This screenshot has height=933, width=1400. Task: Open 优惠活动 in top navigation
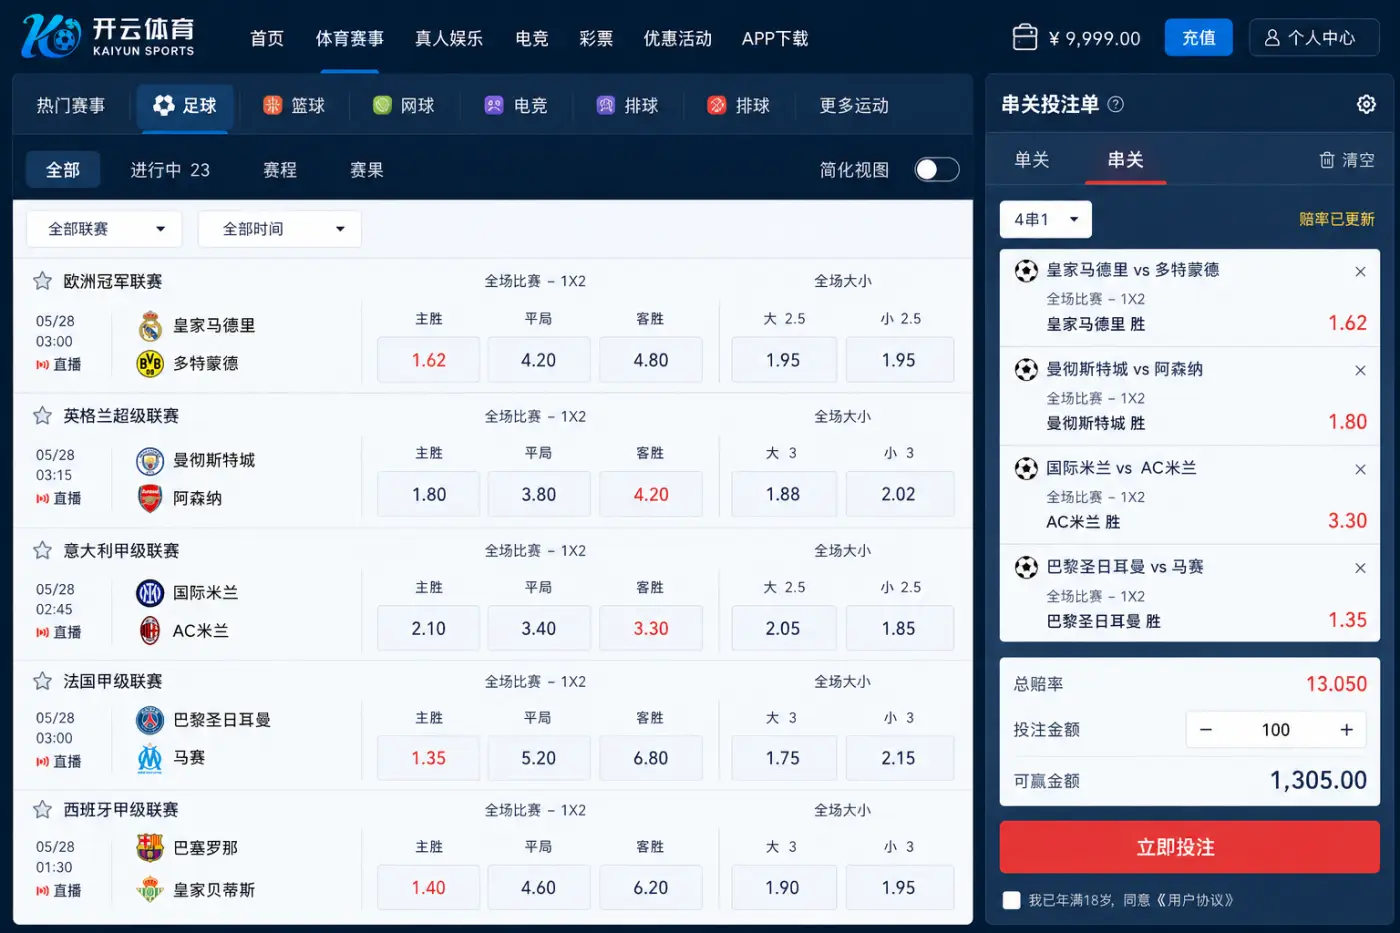(677, 38)
